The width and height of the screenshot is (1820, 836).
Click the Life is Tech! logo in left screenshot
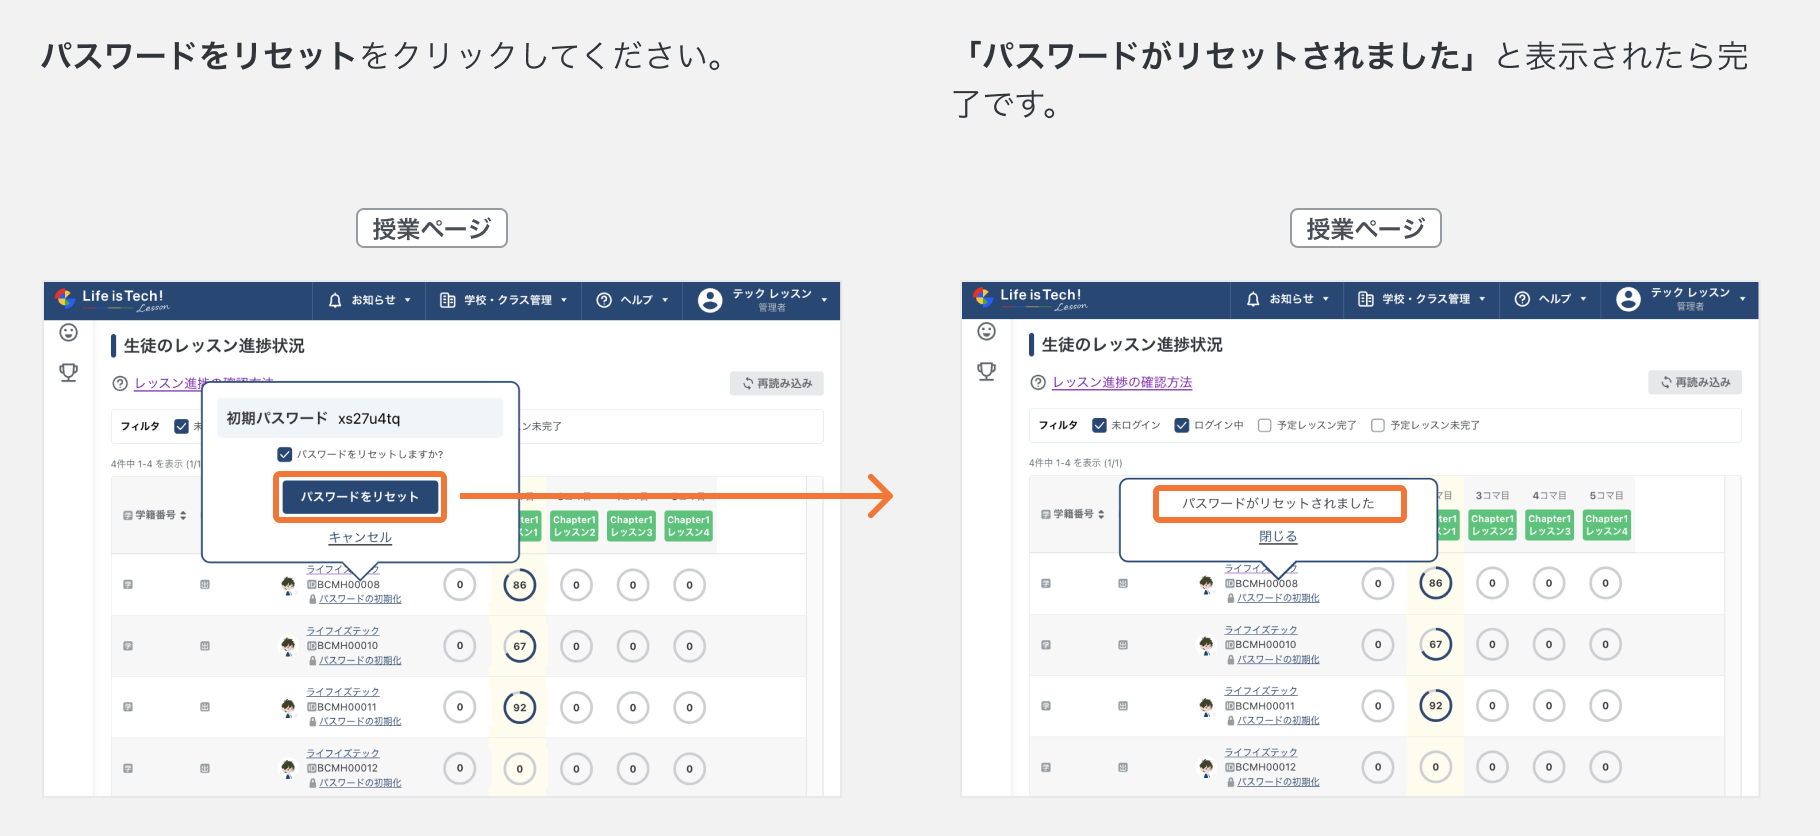click(x=111, y=299)
